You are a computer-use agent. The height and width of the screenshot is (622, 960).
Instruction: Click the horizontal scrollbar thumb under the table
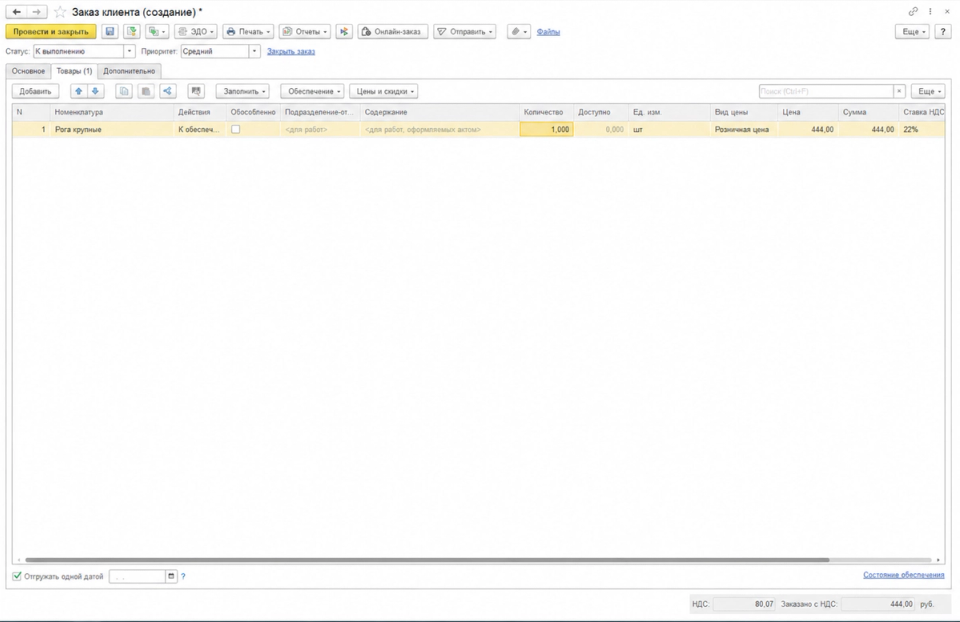click(427, 560)
